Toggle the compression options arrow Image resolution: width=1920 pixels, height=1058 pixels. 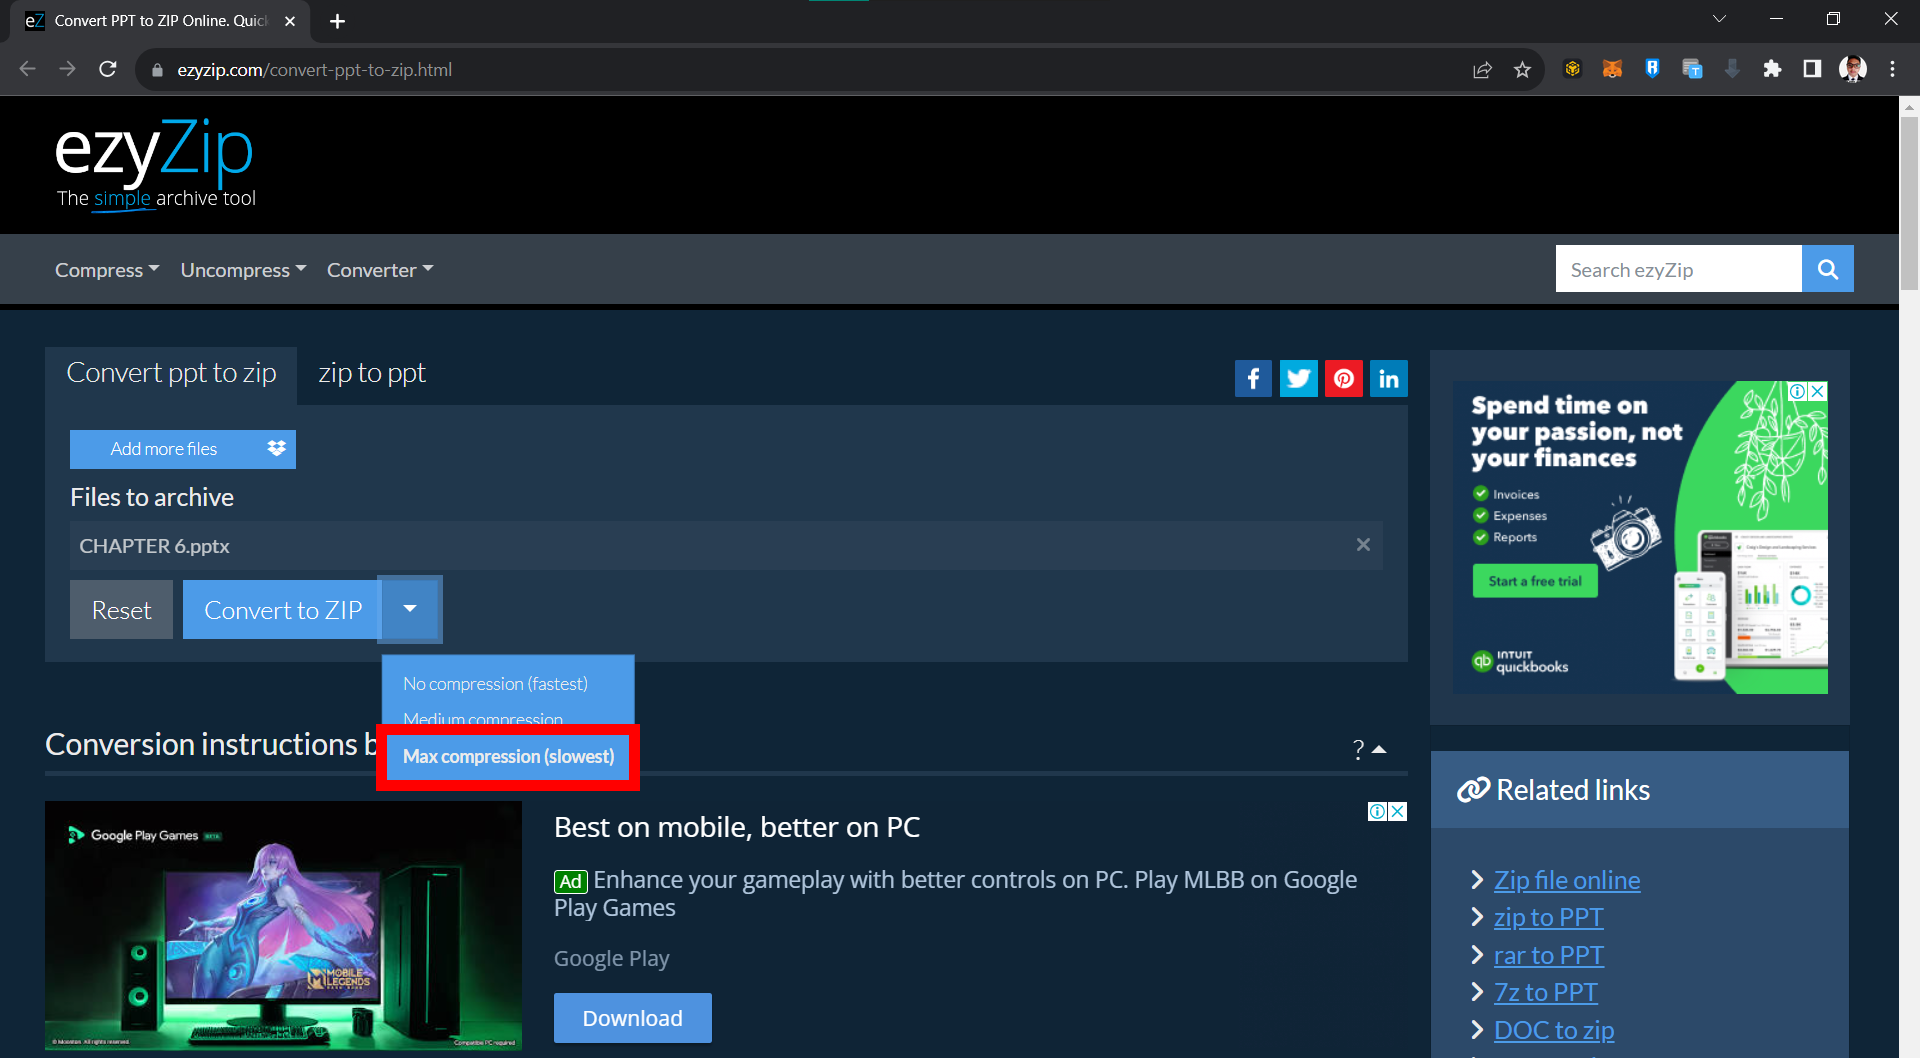tap(410, 609)
